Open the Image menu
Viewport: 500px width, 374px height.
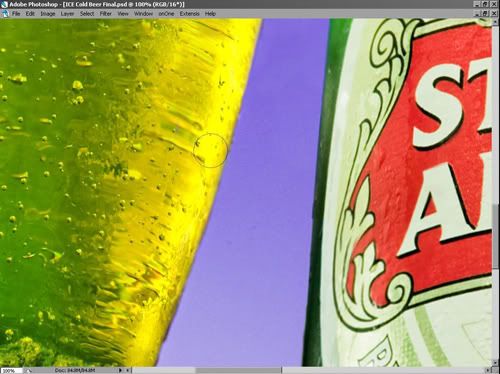pos(48,14)
